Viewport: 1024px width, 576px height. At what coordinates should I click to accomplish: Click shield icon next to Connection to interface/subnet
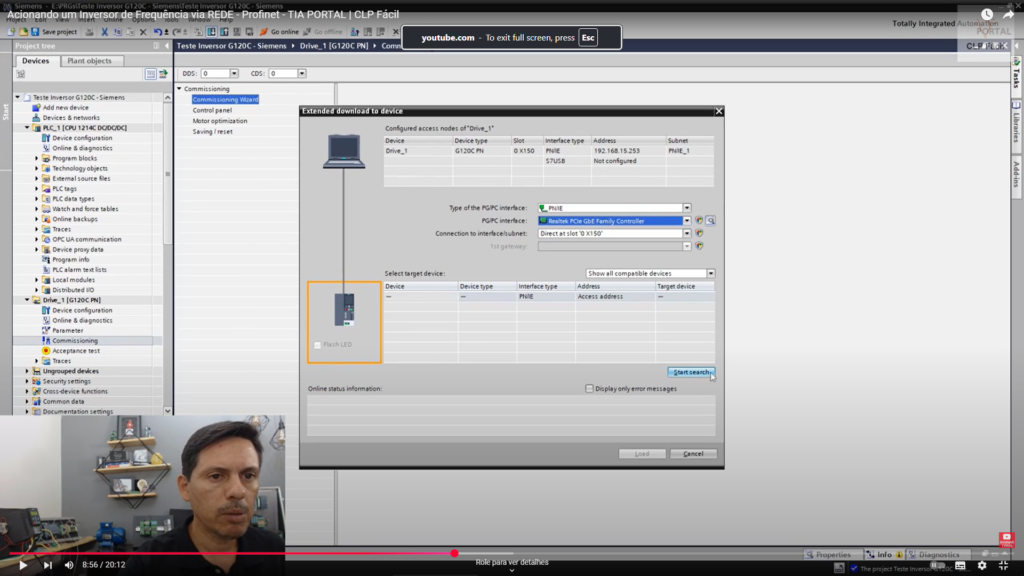(699, 233)
